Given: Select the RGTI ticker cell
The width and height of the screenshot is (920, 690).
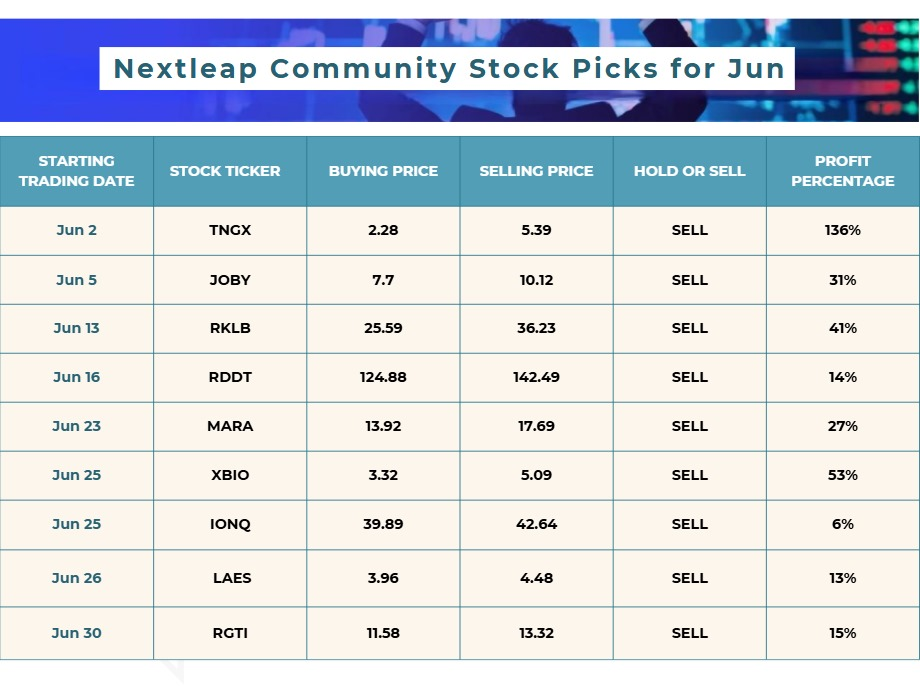Looking at the screenshot, I should click(230, 634).
